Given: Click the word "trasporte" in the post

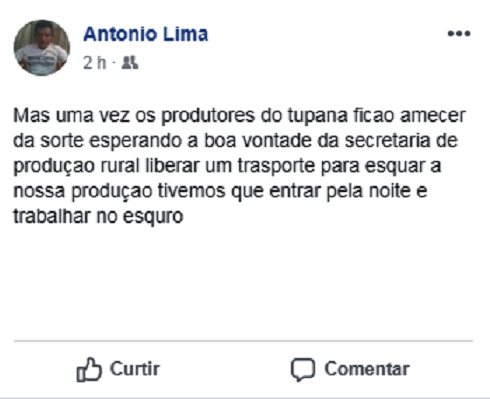Looking at the screenshot, I should point(276,166).
